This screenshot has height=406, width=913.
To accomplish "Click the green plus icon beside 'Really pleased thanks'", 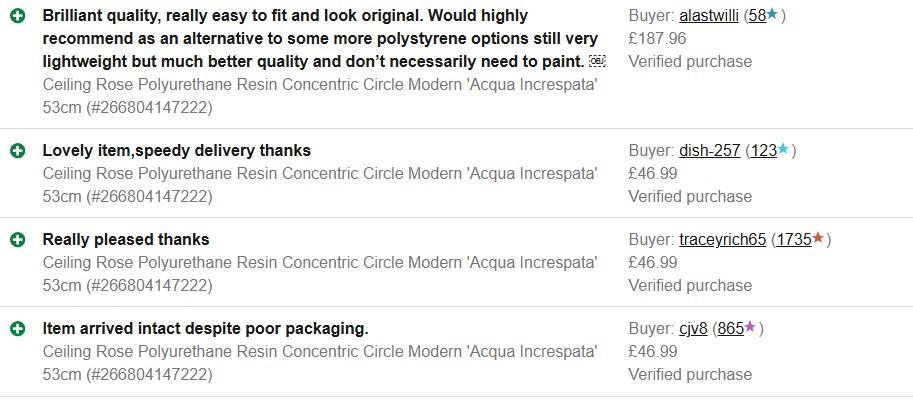I will coord(18,240).
